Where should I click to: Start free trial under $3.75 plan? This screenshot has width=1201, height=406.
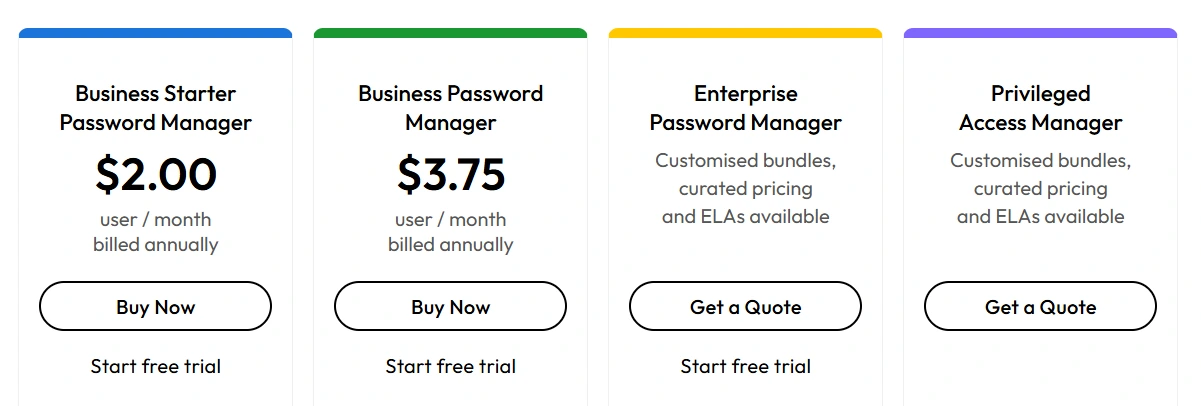click(450, 366)
